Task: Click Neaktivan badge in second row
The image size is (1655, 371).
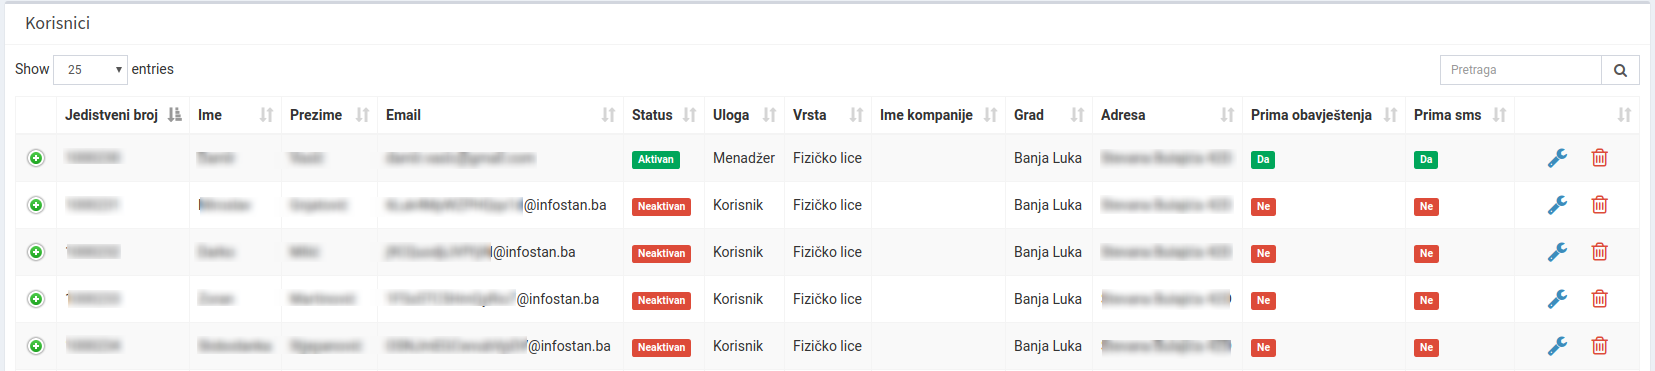Action: 661,206
